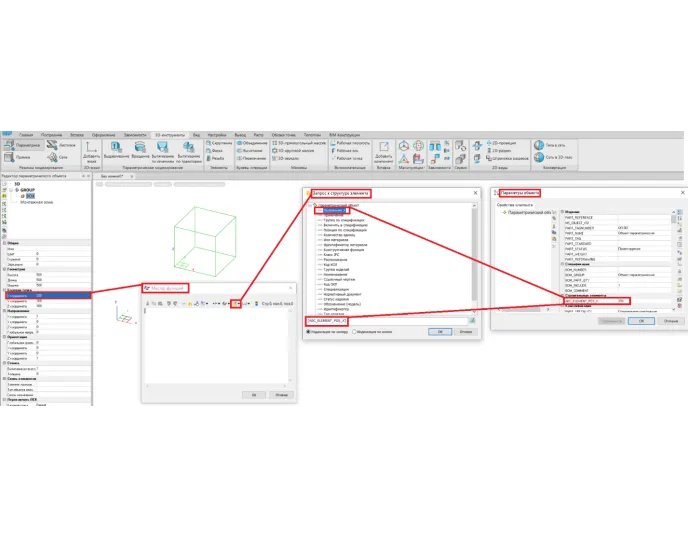This screenshot has width=688, height=537.
Task: Open Штриховка разрезов hatch settings
Action: tap(507, 158)
